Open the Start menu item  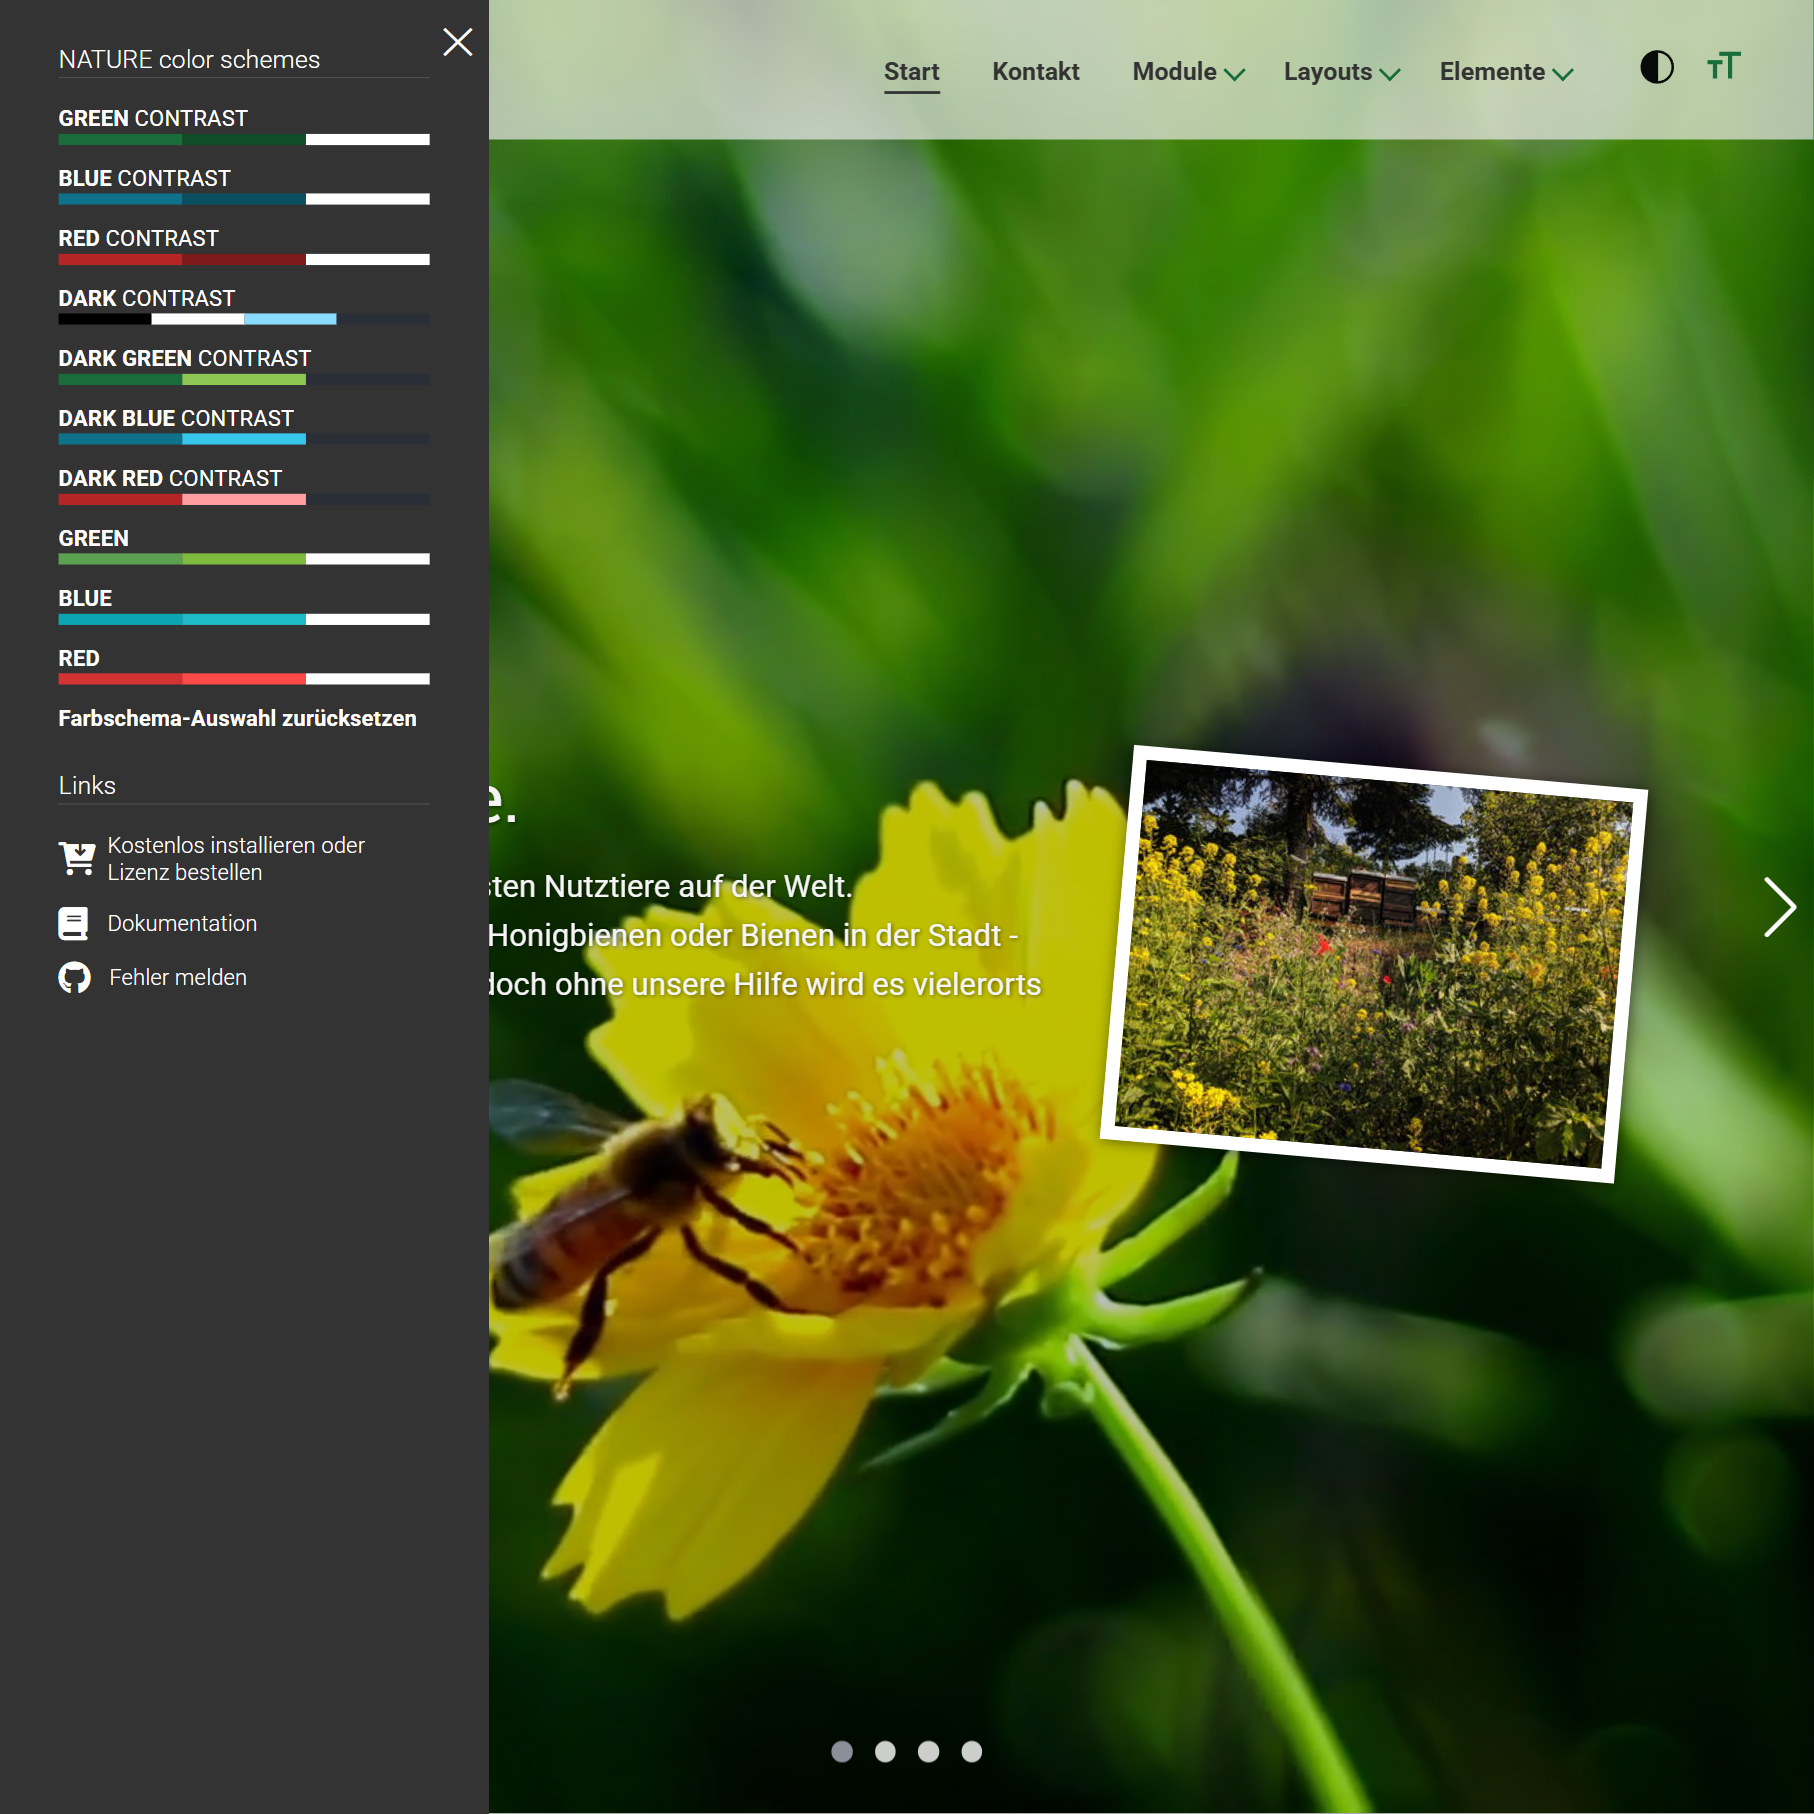[x=911, y=72]
